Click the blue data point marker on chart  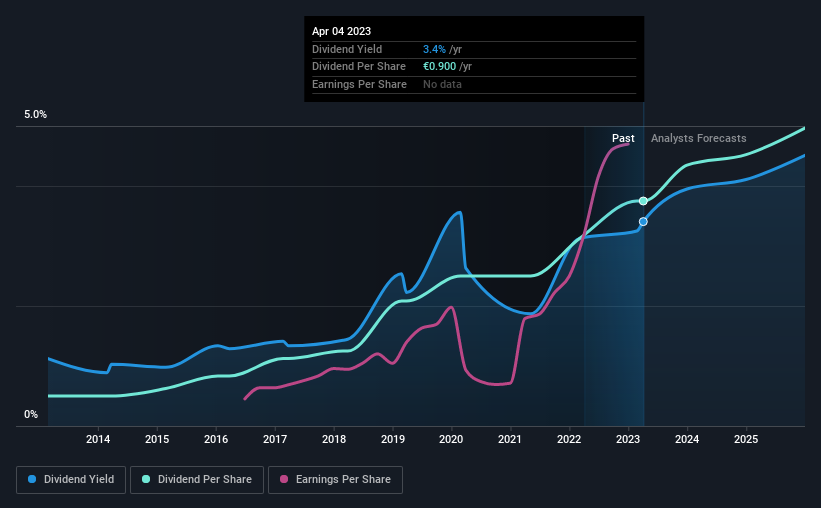643,222
